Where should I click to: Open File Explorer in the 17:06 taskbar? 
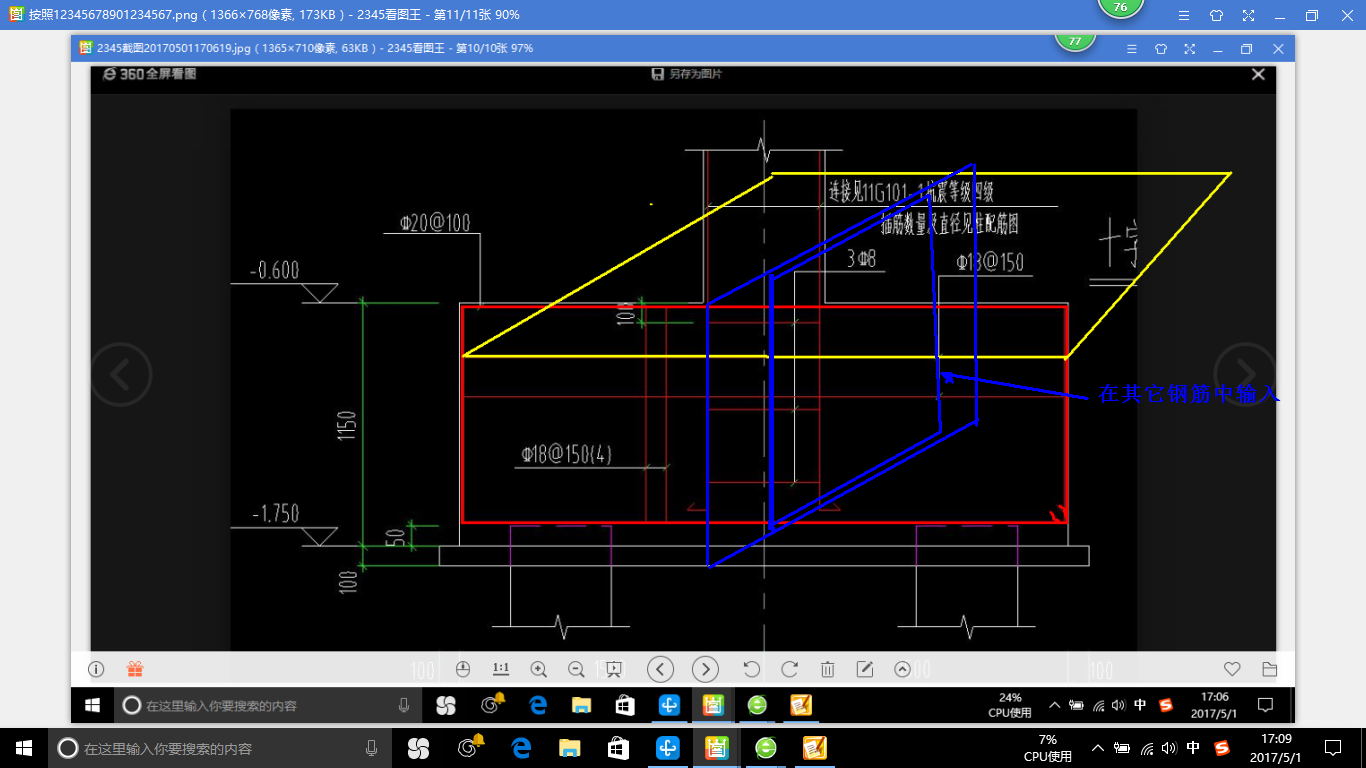click(x=581, y=705)
